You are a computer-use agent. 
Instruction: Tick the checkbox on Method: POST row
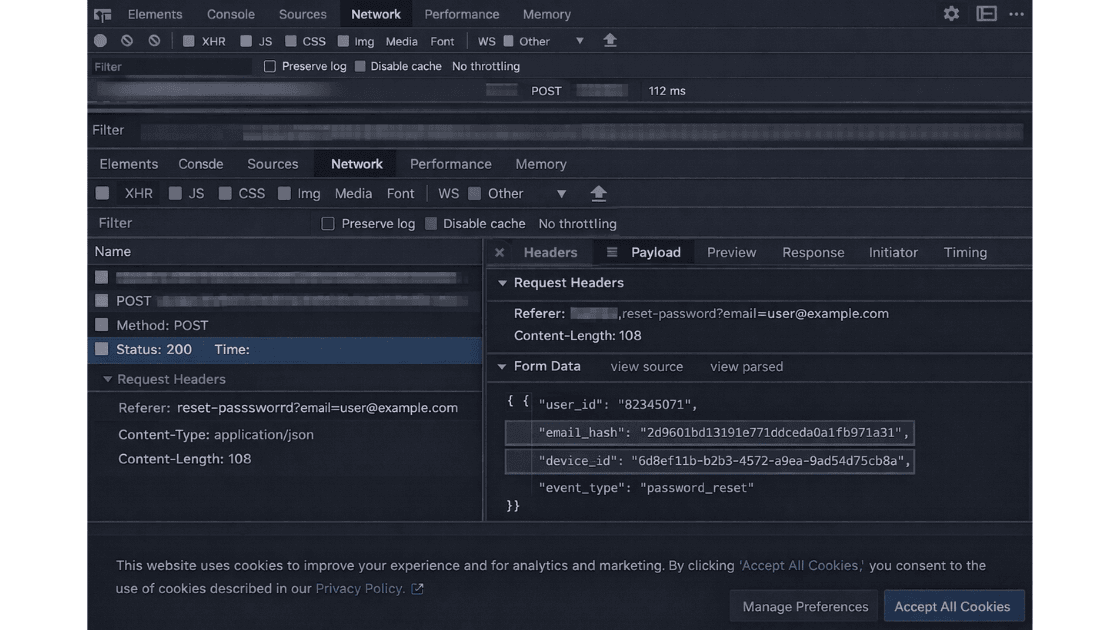[x=102, y=325]
